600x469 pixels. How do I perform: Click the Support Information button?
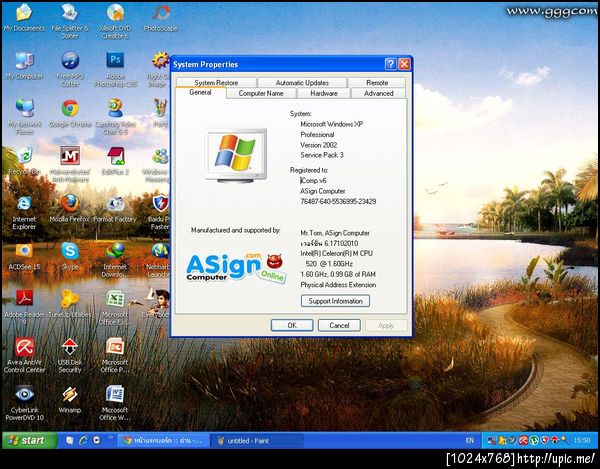coord(335,301)
